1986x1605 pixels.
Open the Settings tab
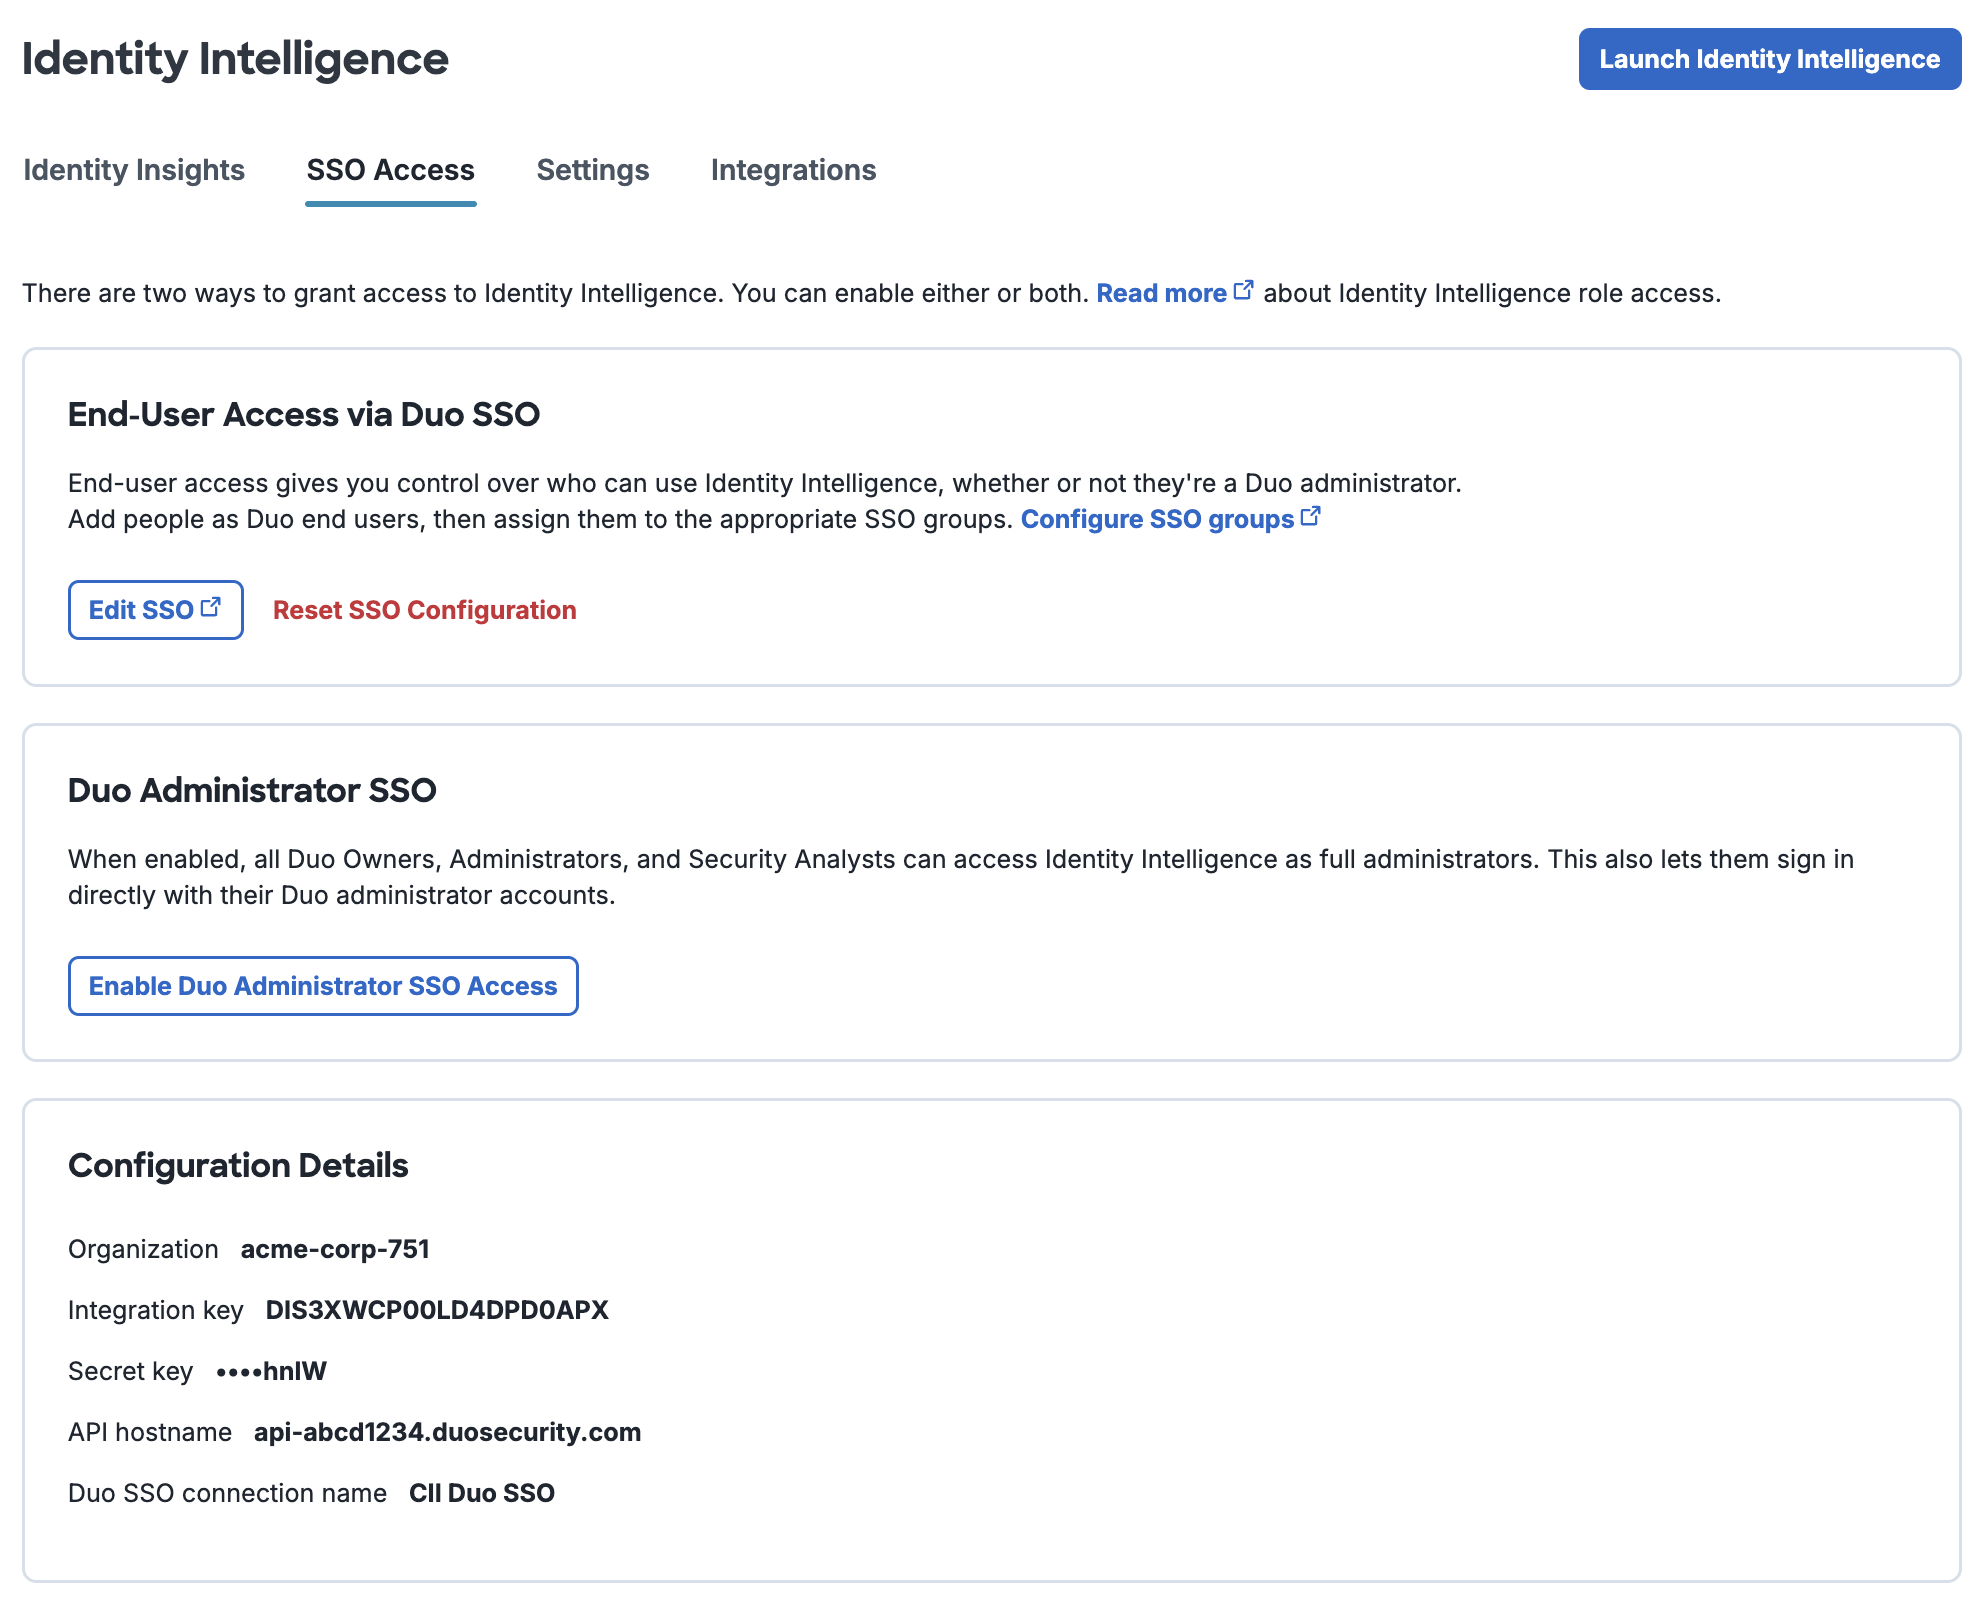tap(593, 170)
